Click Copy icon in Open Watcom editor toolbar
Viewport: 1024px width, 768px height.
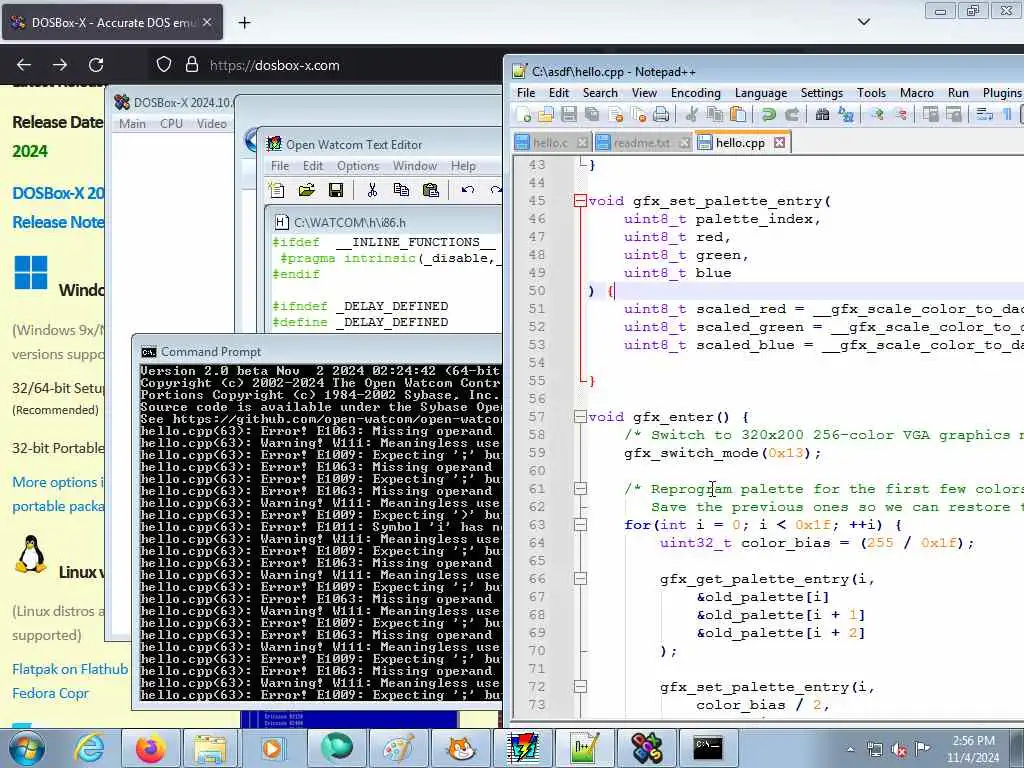point(401,190)
